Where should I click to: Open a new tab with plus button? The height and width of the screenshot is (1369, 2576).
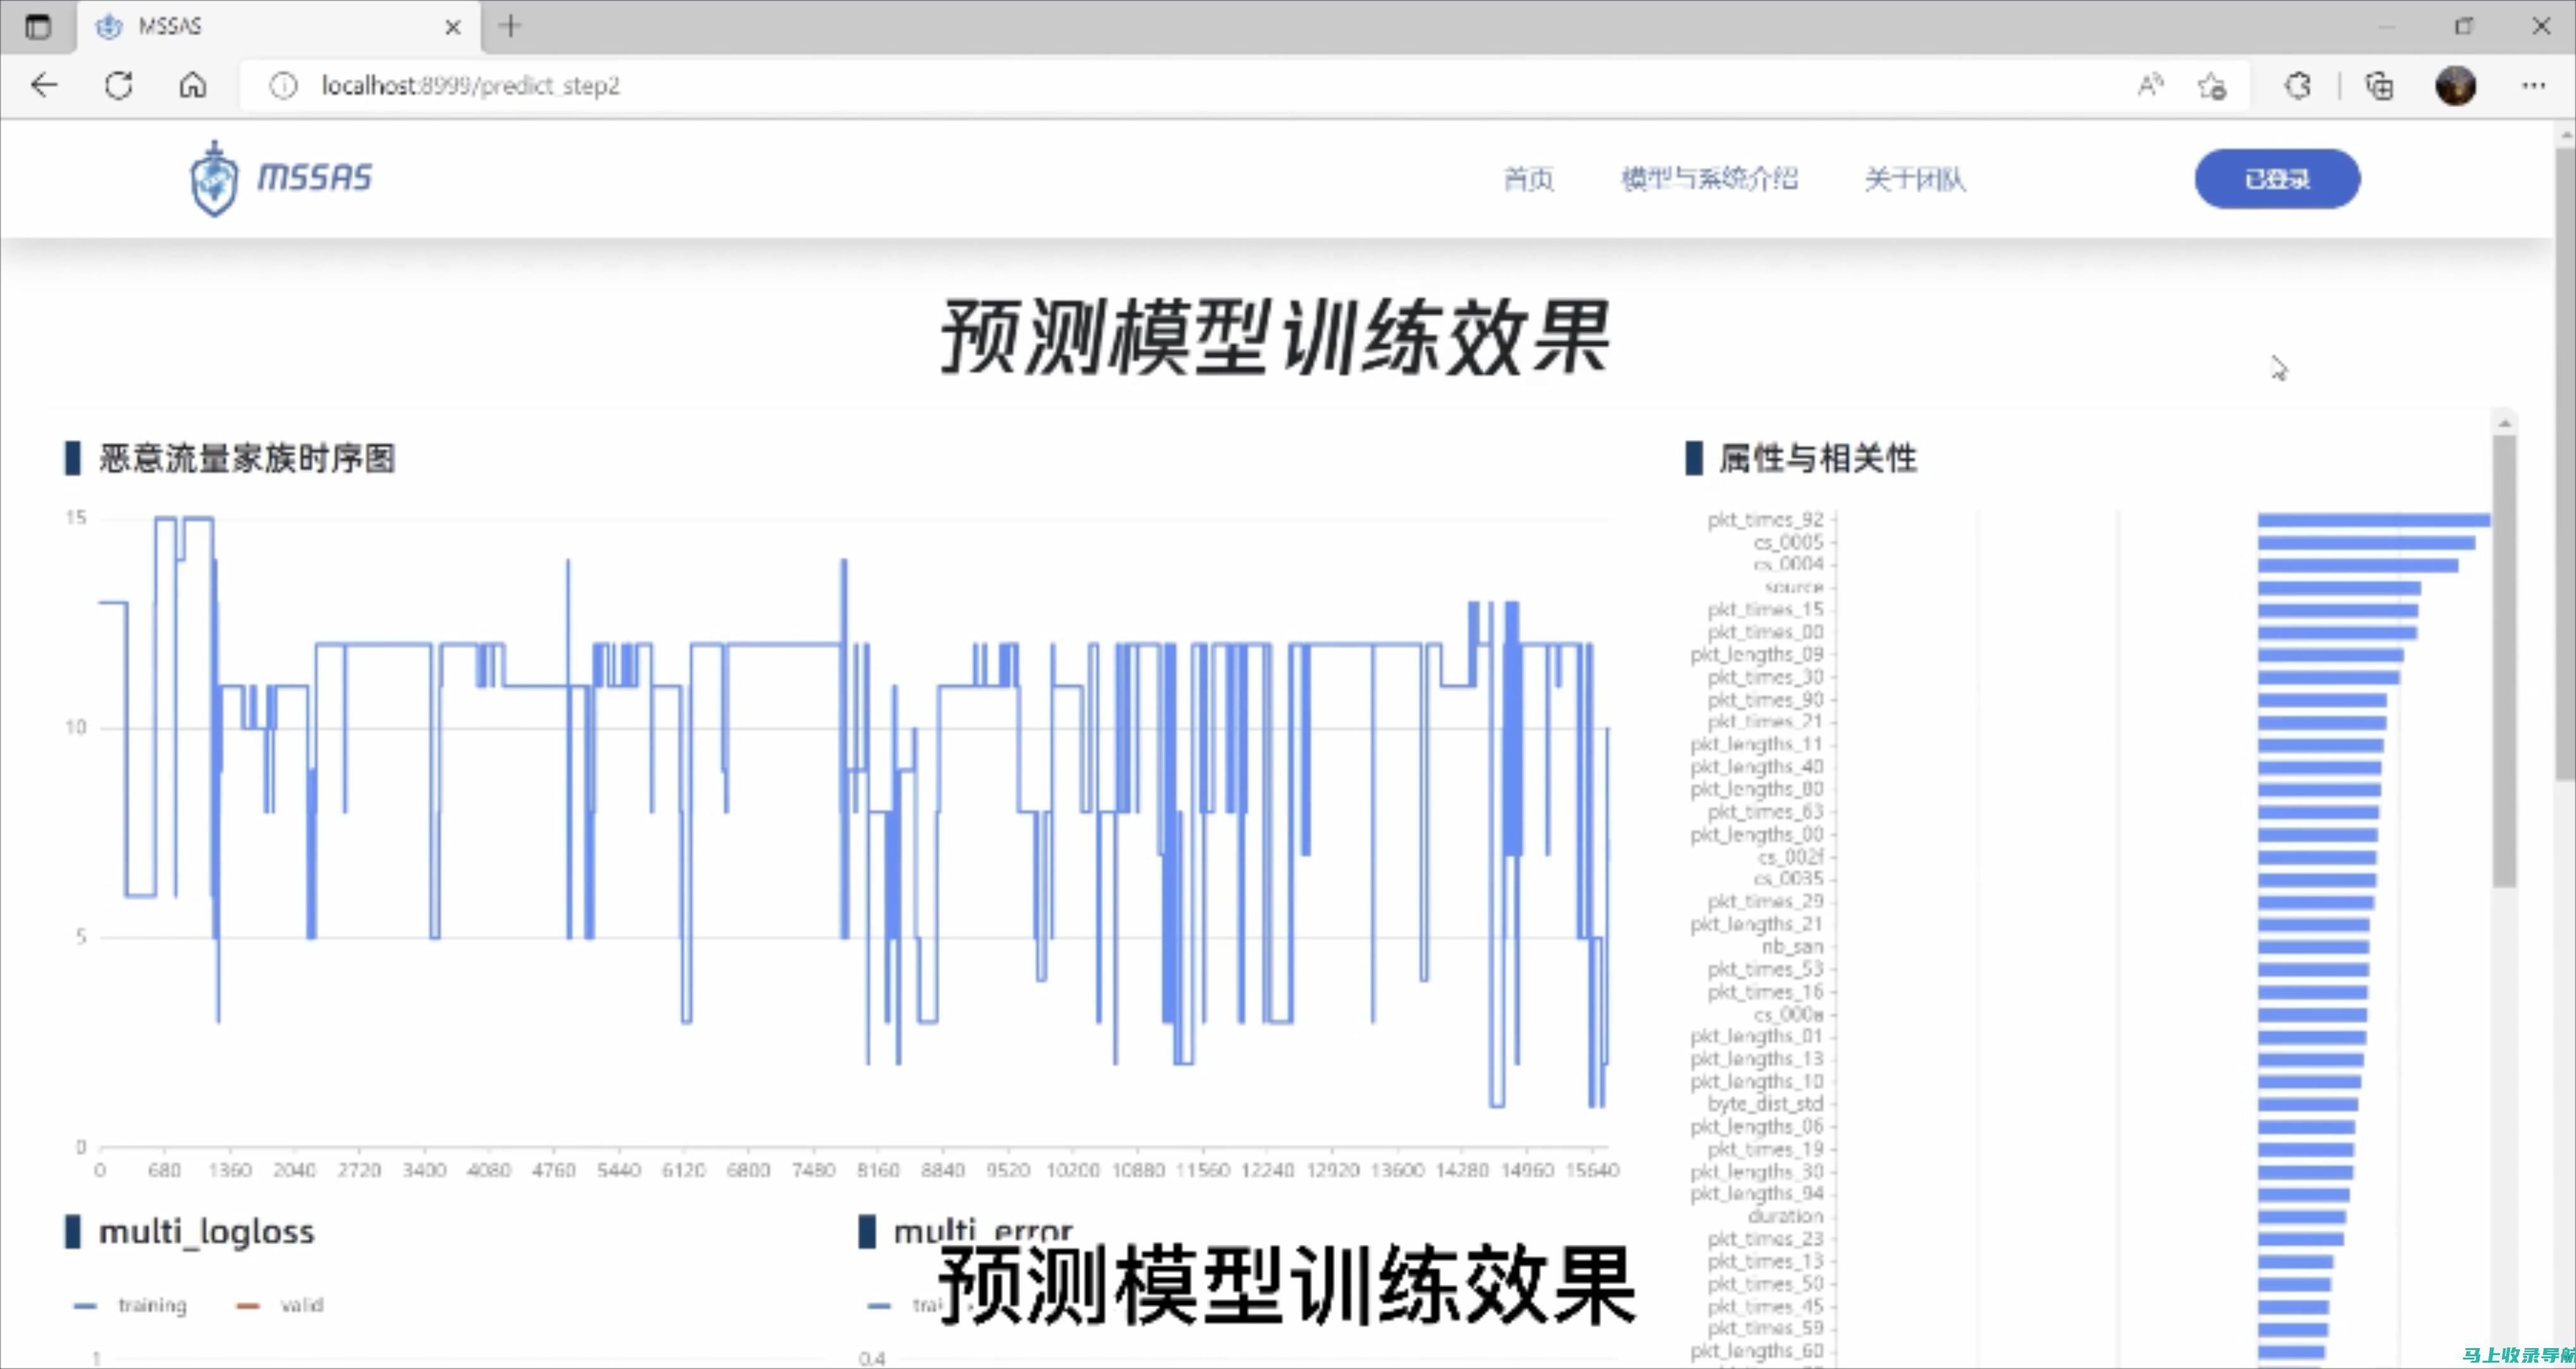[510, 26]
